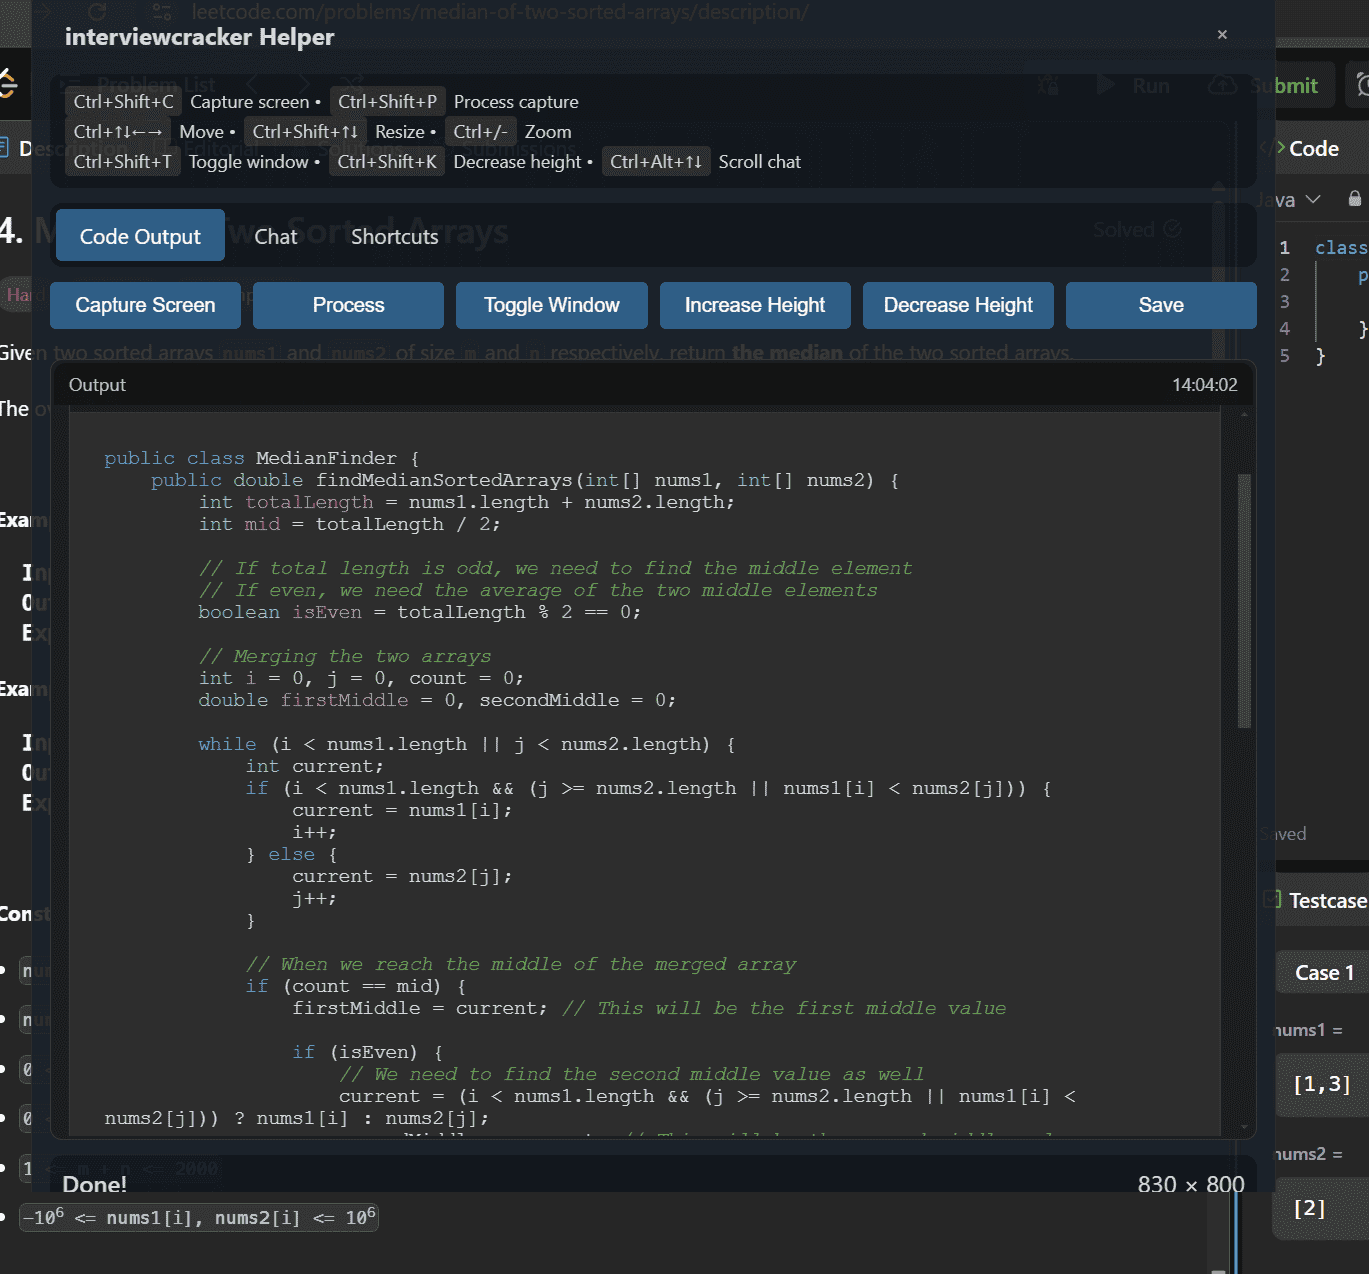Click the Ctrl+Shift+P shortcut key label
The image size is (1369, 1274).
click(387, 101)
